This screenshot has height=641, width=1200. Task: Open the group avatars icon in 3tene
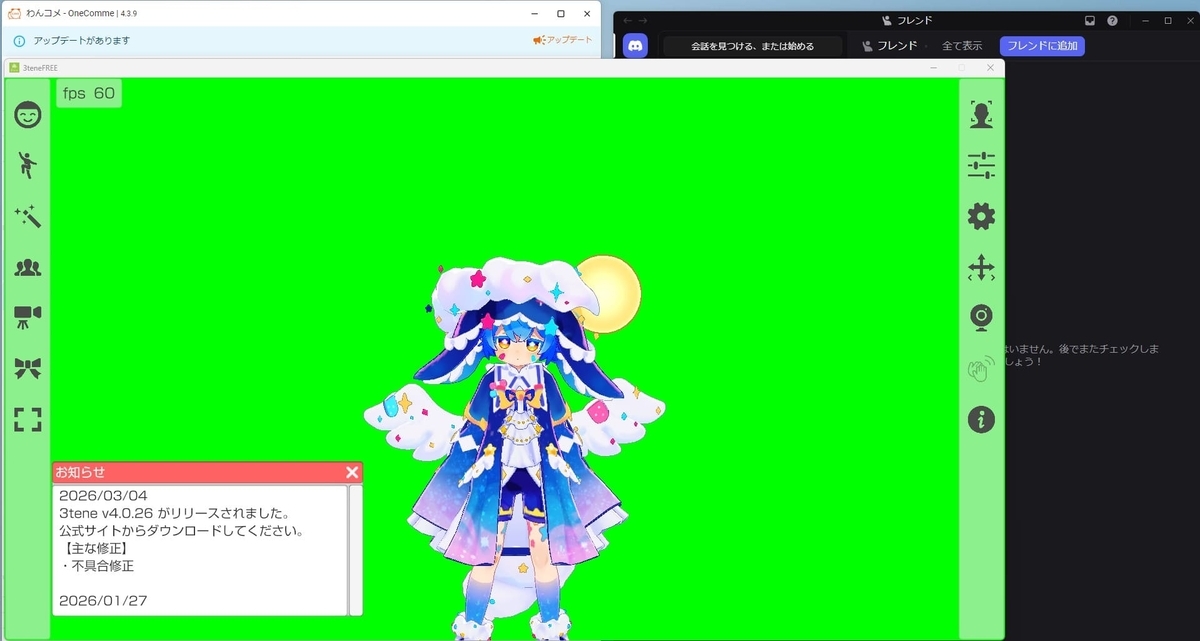[x=28, y=267]
